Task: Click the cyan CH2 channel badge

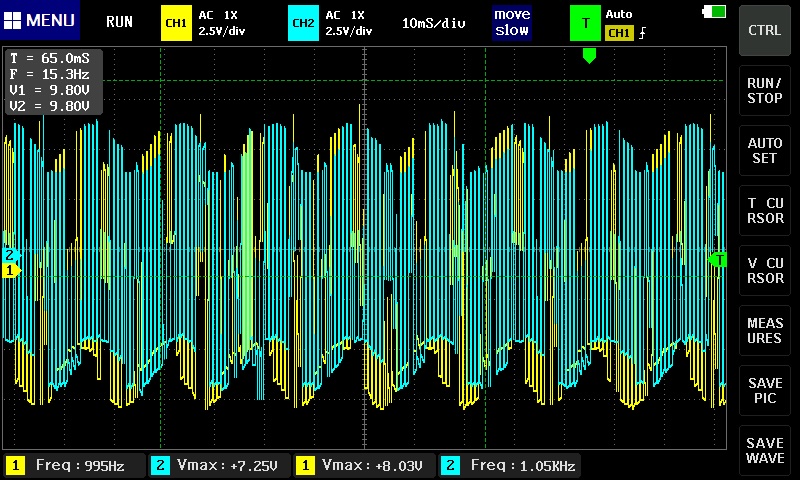Action: point(303,22)
